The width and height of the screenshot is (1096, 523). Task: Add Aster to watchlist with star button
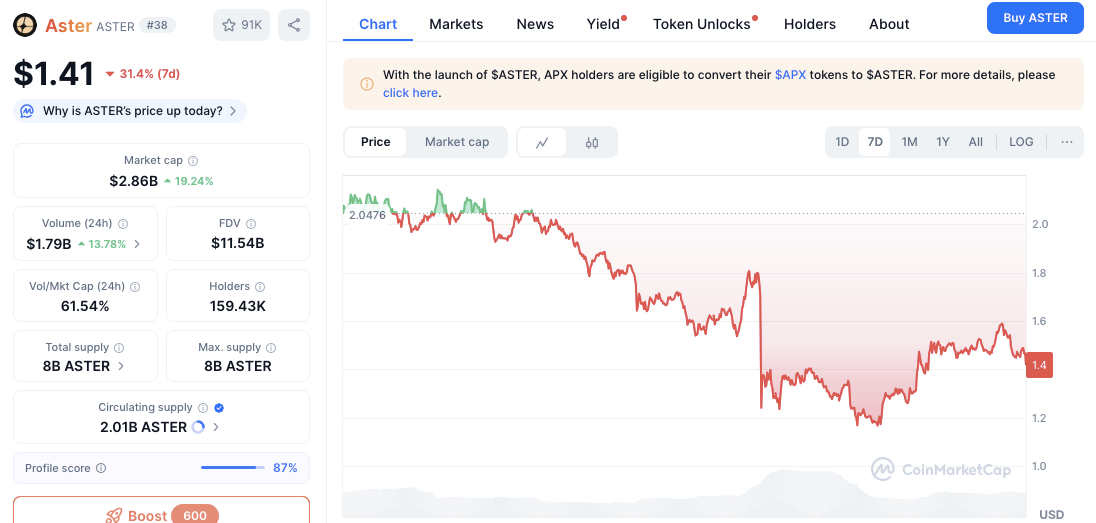pos(241,25)
